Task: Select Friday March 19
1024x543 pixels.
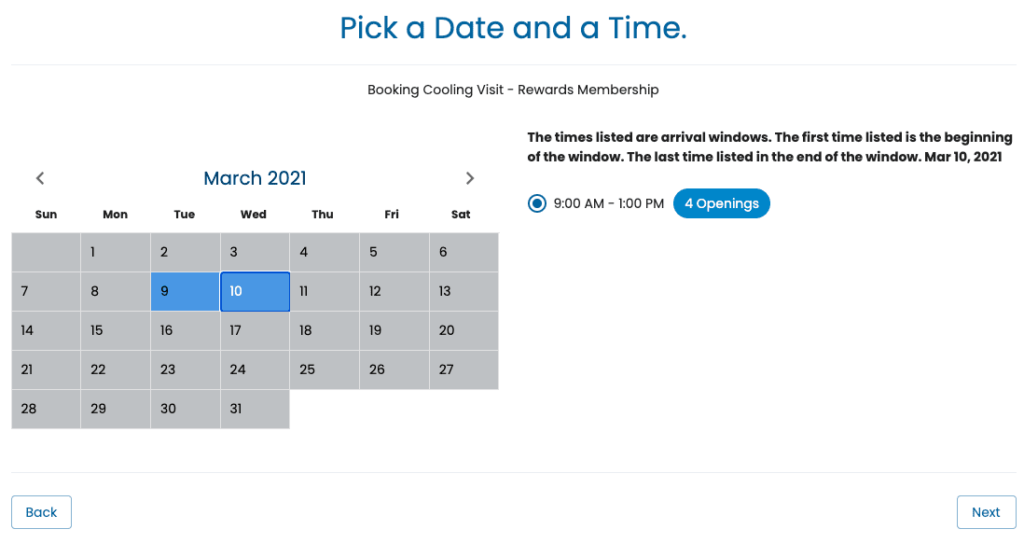Action: point(394,331)
